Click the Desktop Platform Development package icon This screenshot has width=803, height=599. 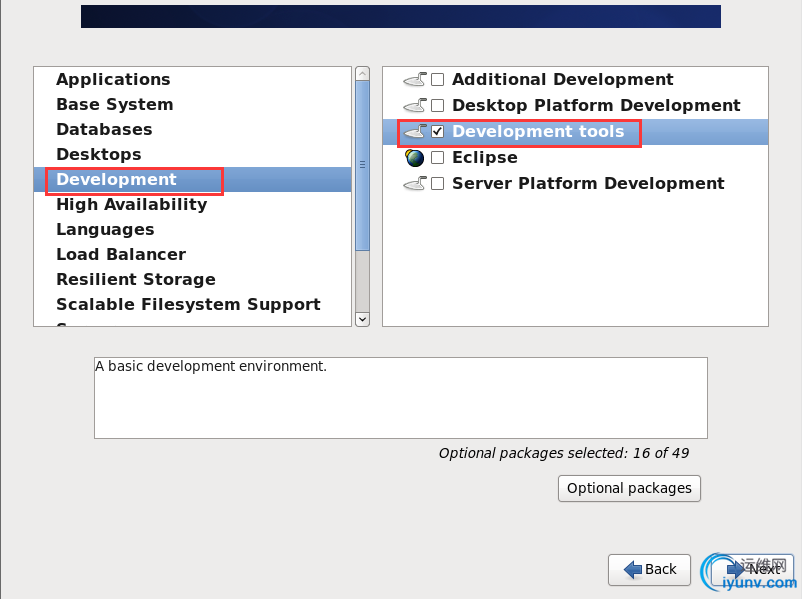tap(415, 105)
